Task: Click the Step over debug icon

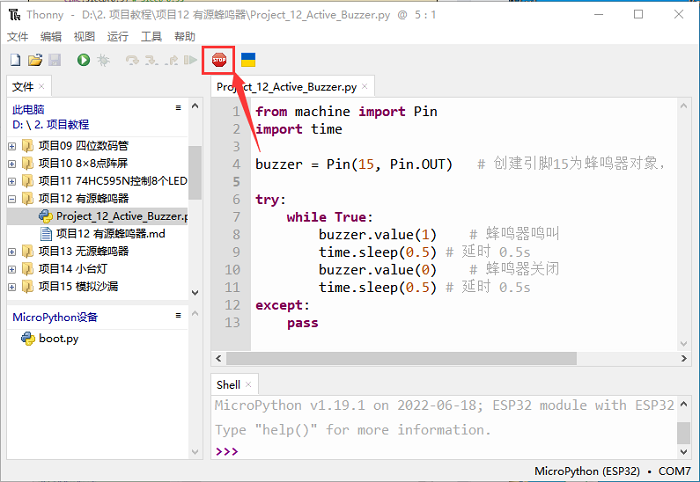Action: 132,61
